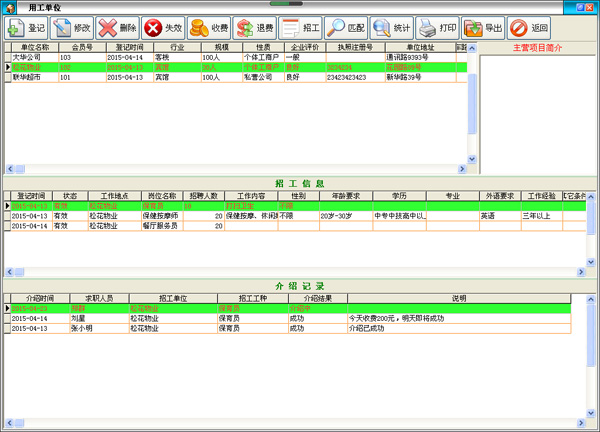Click the 企业评价 column header
The height and width of the screenshot is (432, 600).
point(305,47)
